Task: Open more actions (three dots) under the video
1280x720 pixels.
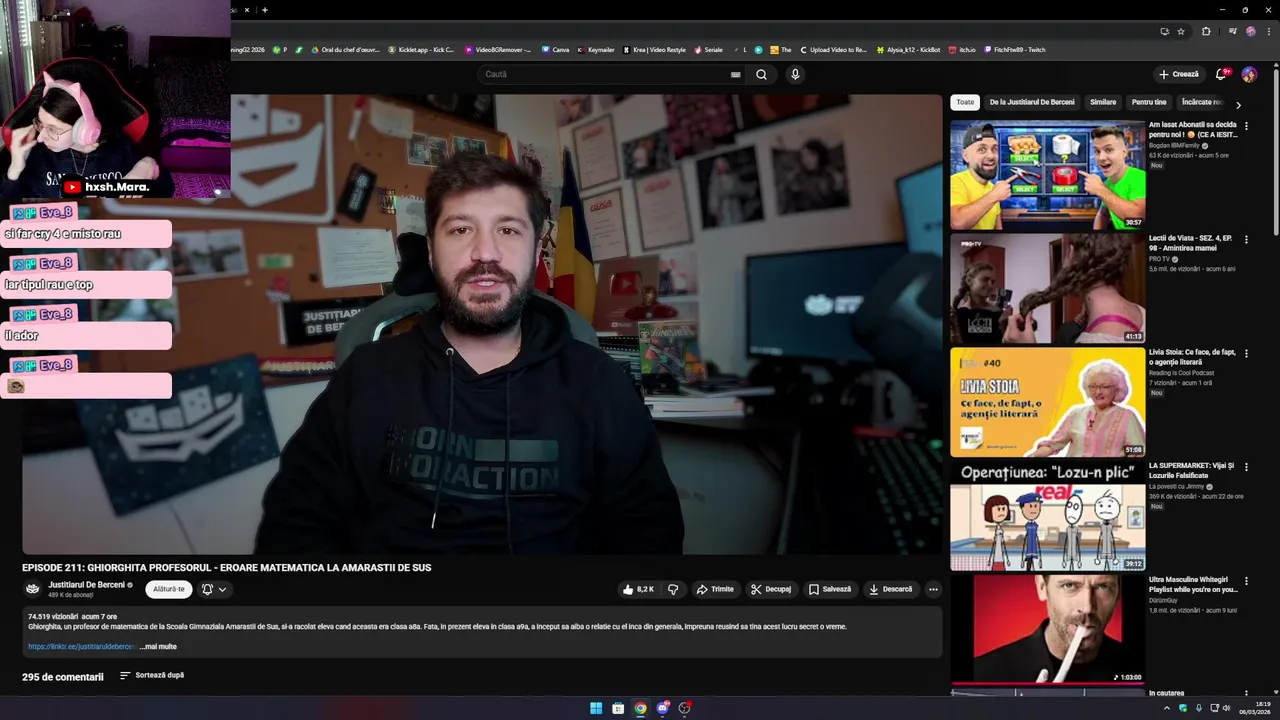Action: (933, 589)
